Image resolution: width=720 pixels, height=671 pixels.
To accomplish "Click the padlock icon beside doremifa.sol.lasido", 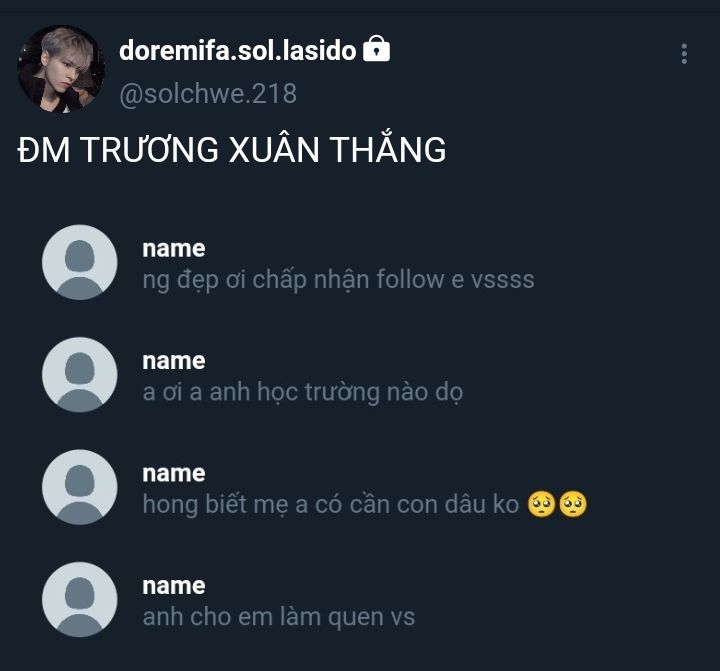I will [377, 49].
